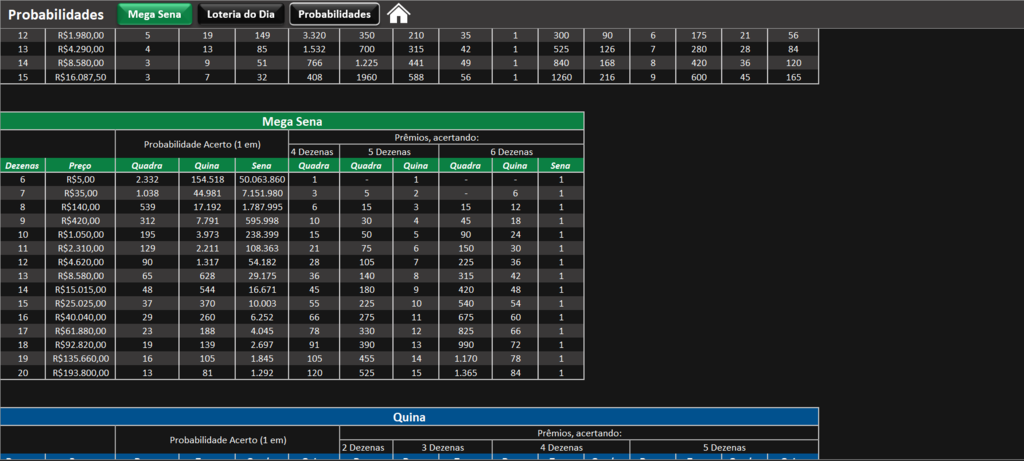This screenshot has width=1024, height=461.
Task: Click the 2 Dezenas header in Quina table
Action: coord(366,447)
